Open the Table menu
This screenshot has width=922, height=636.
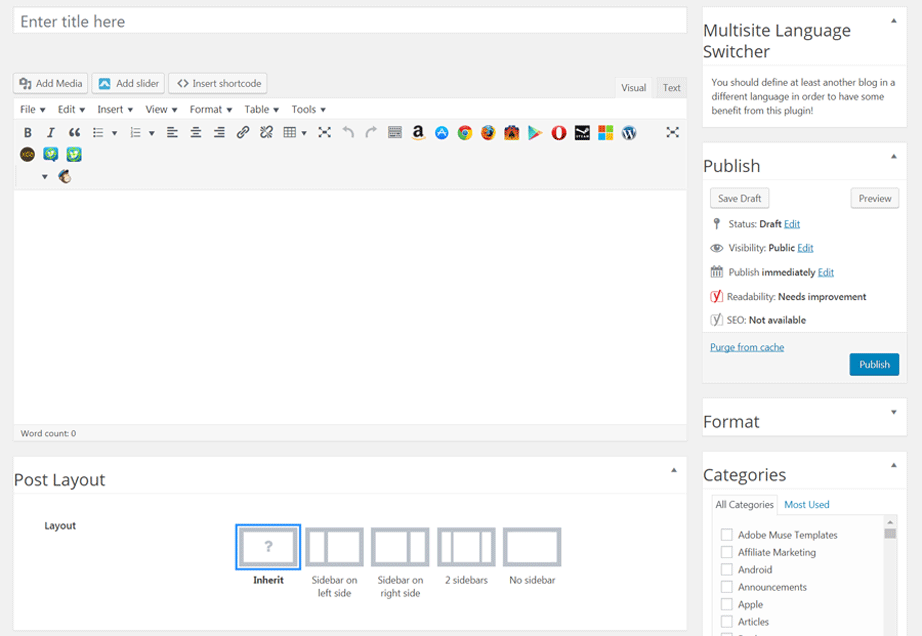261,109
